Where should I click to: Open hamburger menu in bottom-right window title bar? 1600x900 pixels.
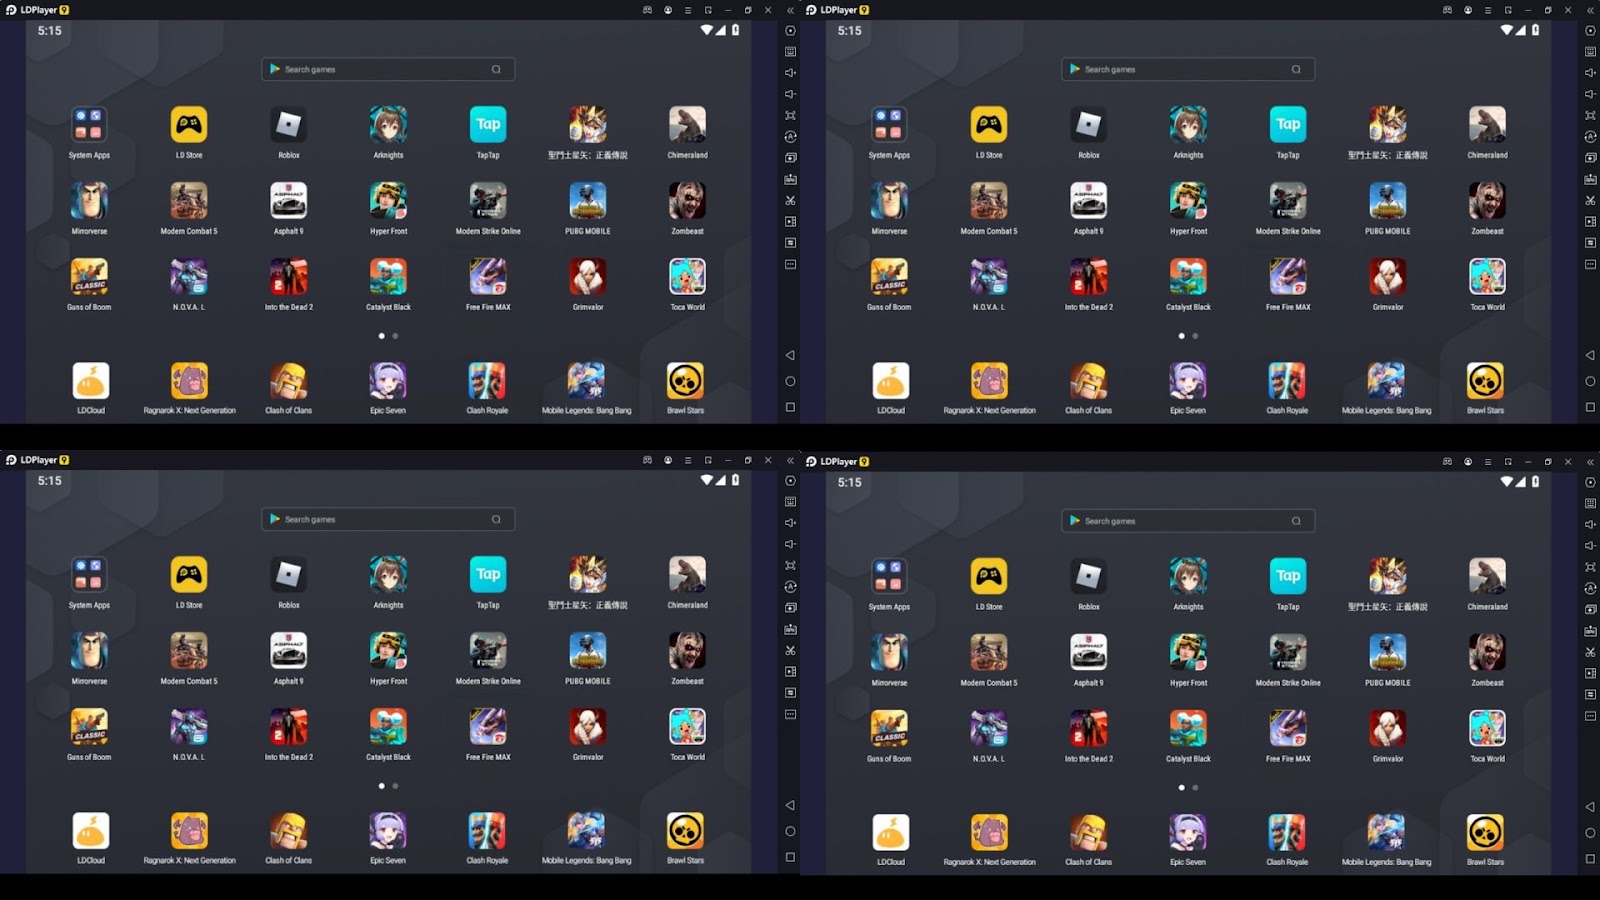click(x=1488, y=462)
